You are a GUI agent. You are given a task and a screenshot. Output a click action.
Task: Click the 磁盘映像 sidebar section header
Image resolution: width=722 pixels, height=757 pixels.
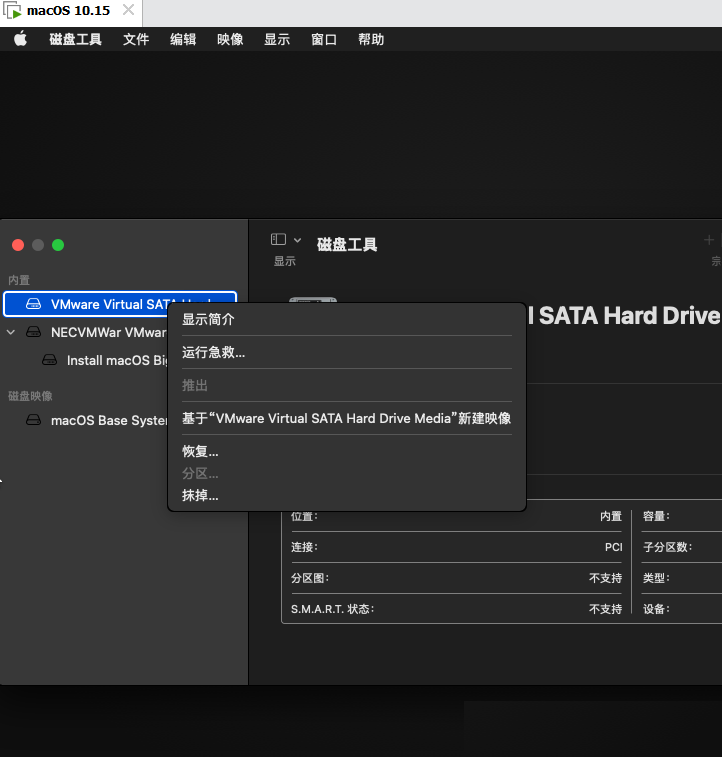(30, 396)
